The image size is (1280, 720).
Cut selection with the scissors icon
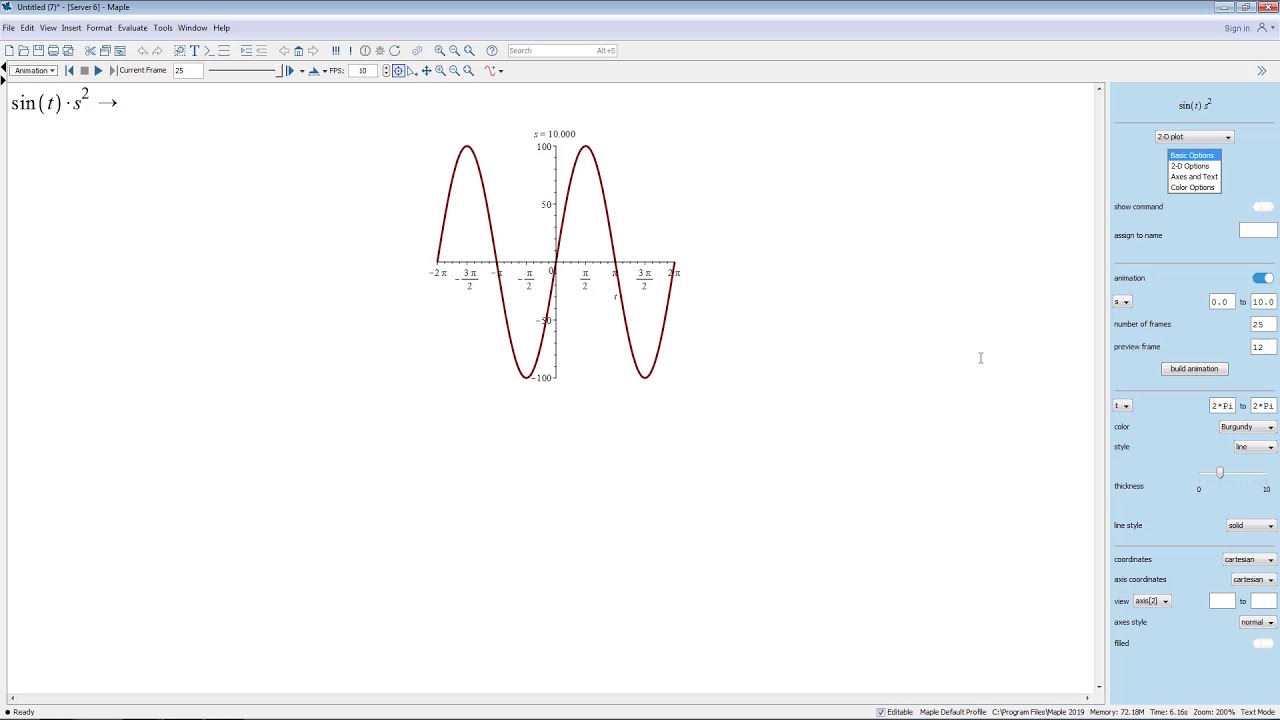click(90, 51)
